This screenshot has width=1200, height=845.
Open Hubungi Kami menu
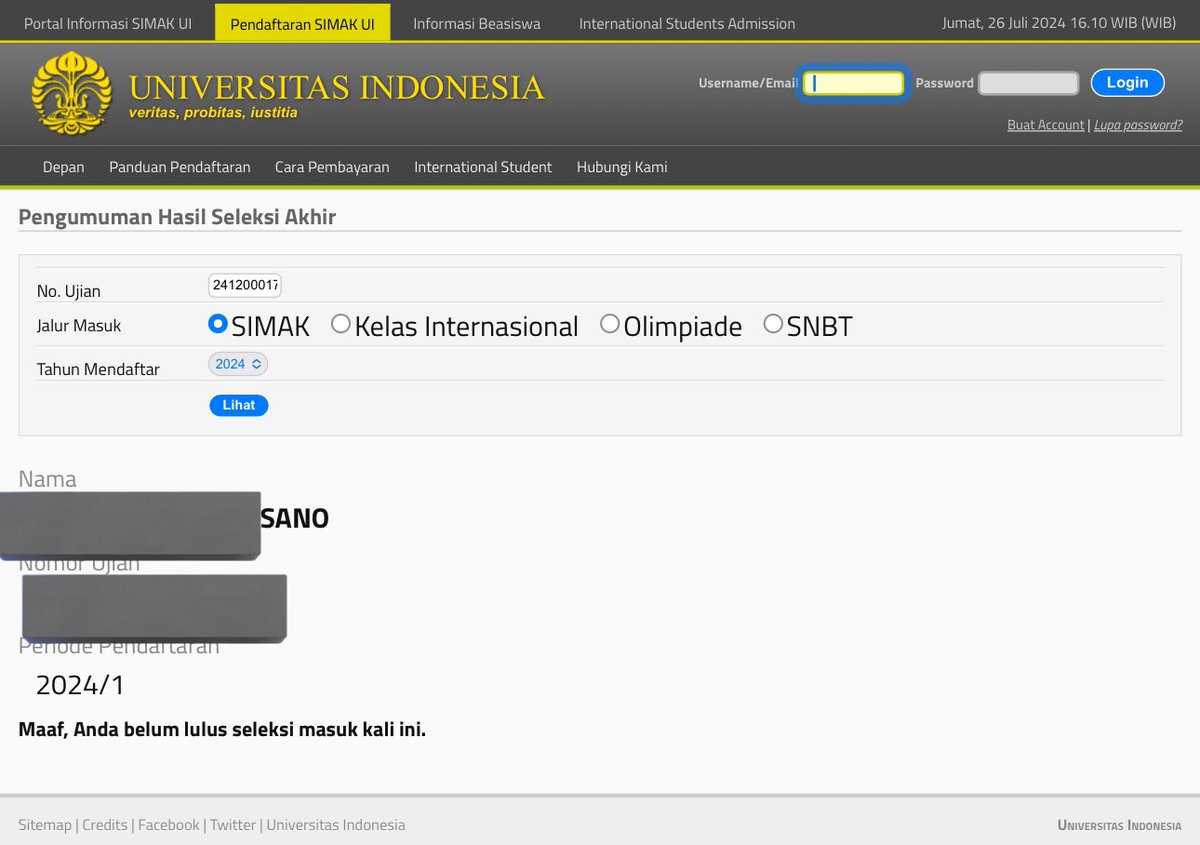[x=622, y=167]
